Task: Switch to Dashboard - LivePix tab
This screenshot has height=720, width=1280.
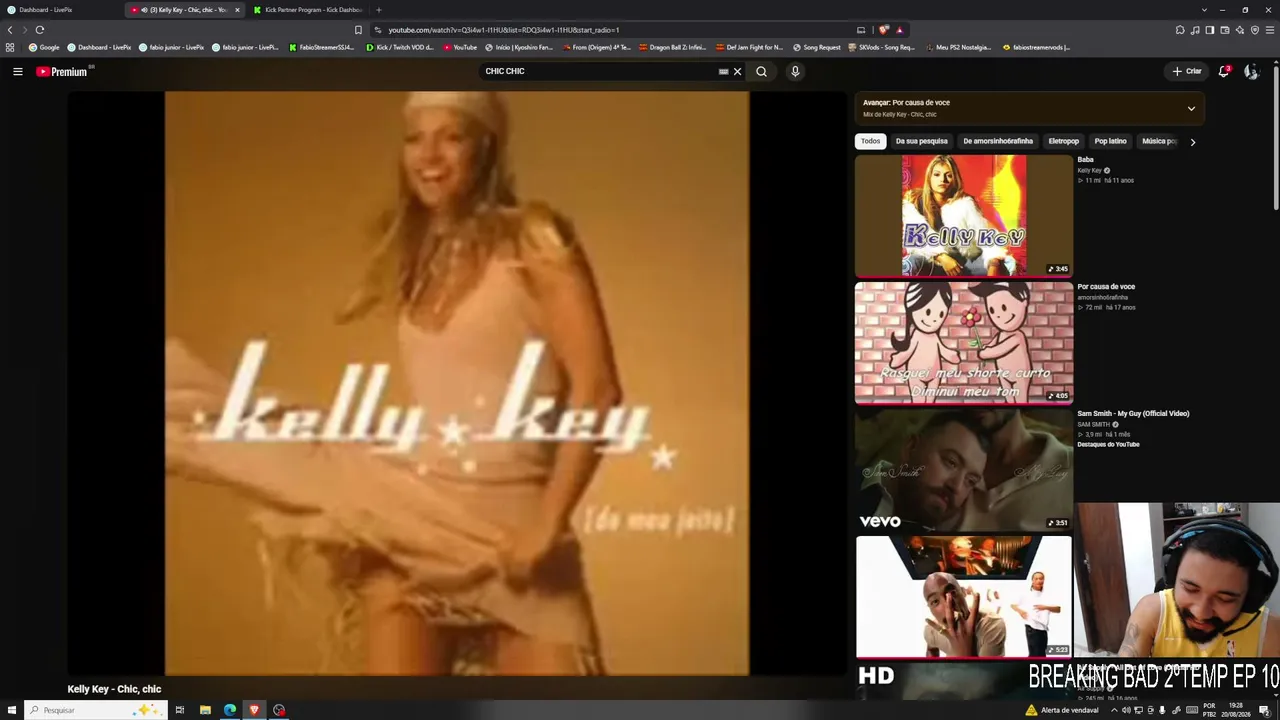Action: pyautogui.click(x=62, y=10)
